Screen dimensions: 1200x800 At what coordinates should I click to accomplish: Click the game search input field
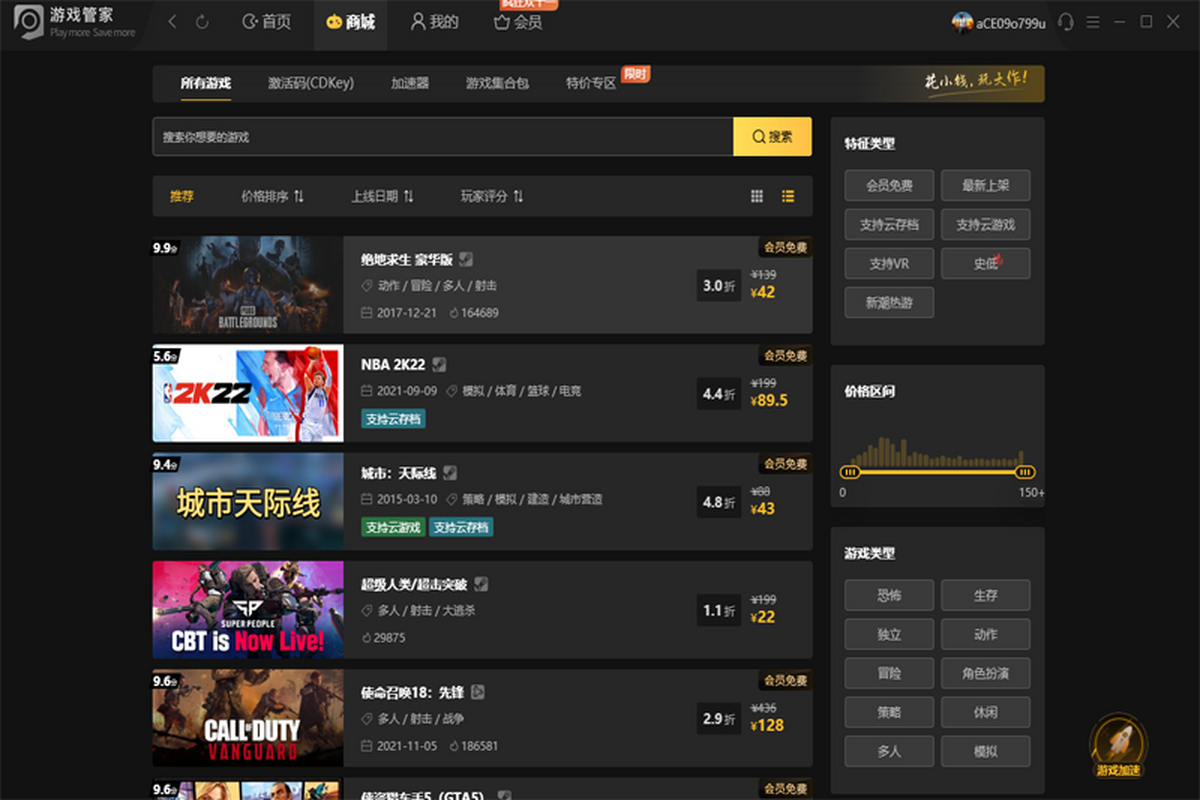443,137
